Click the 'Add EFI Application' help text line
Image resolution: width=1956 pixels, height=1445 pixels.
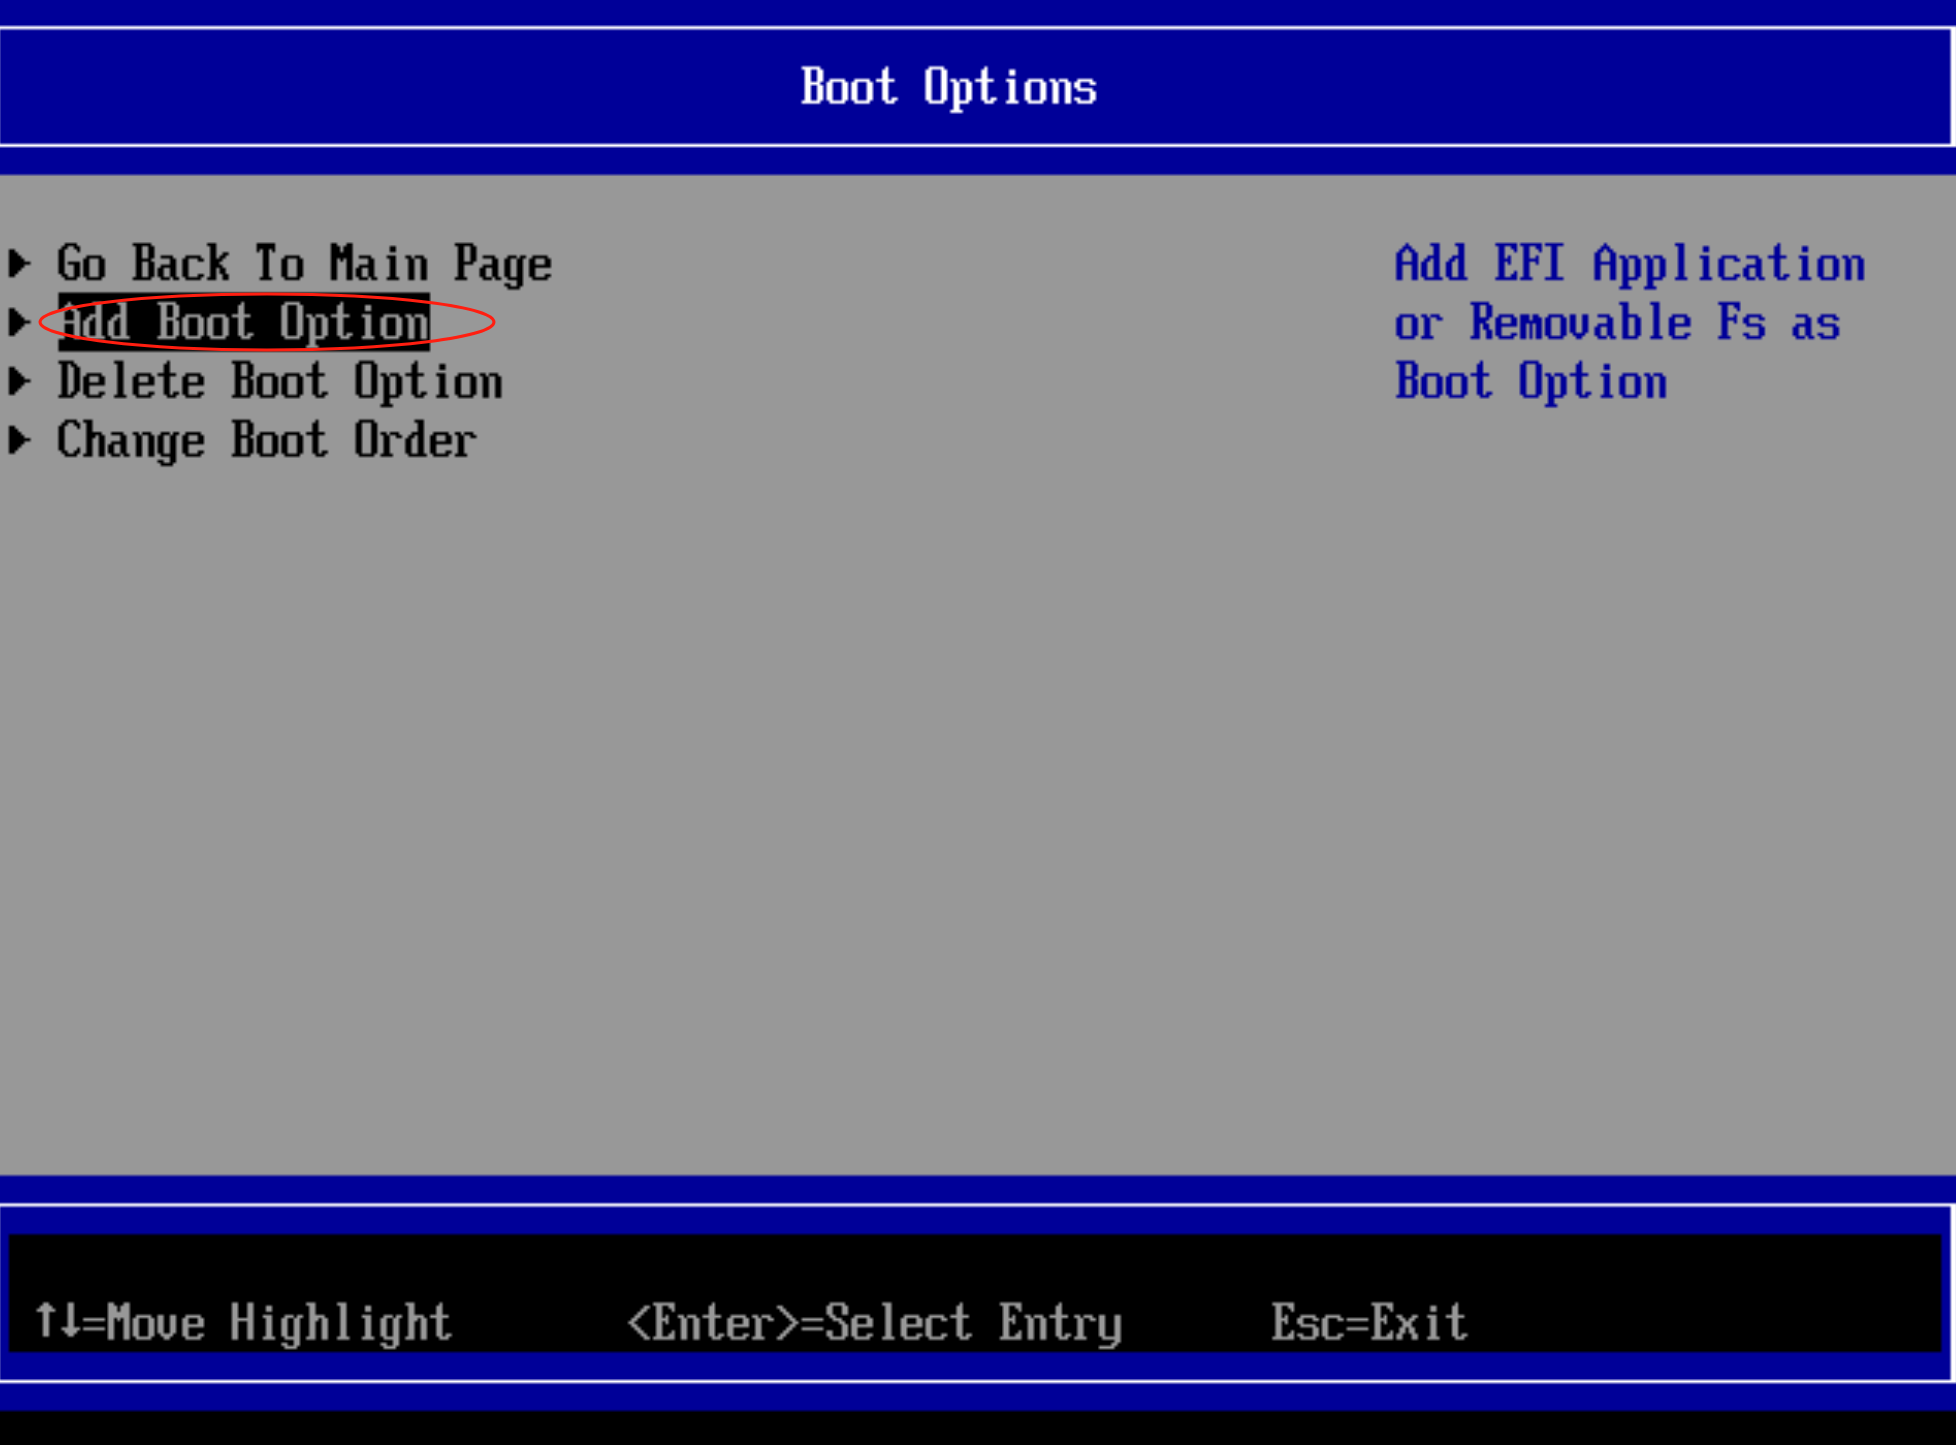click(x=1630, y=264)
